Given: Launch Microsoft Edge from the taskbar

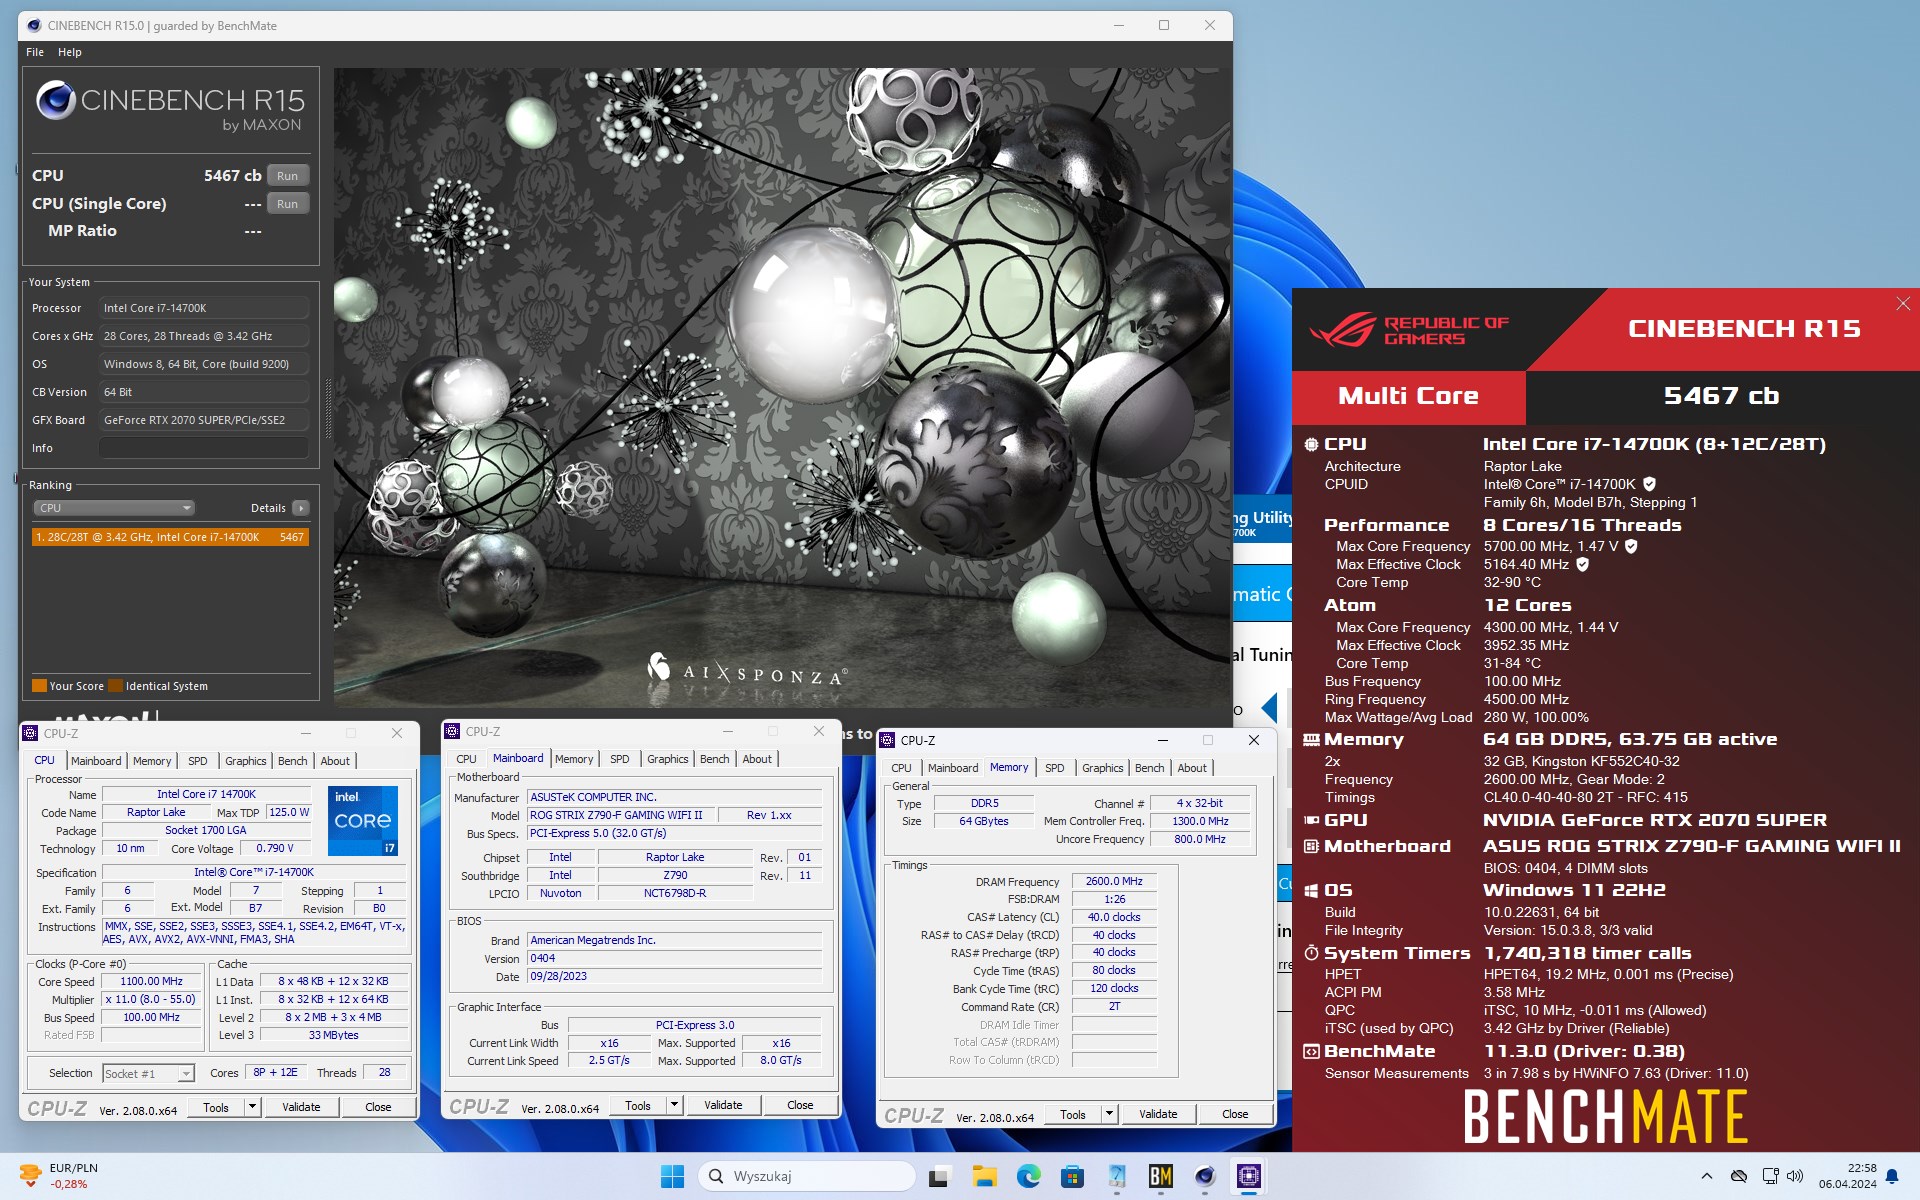Looking at the screenshot, I should pos(1029,1177).
